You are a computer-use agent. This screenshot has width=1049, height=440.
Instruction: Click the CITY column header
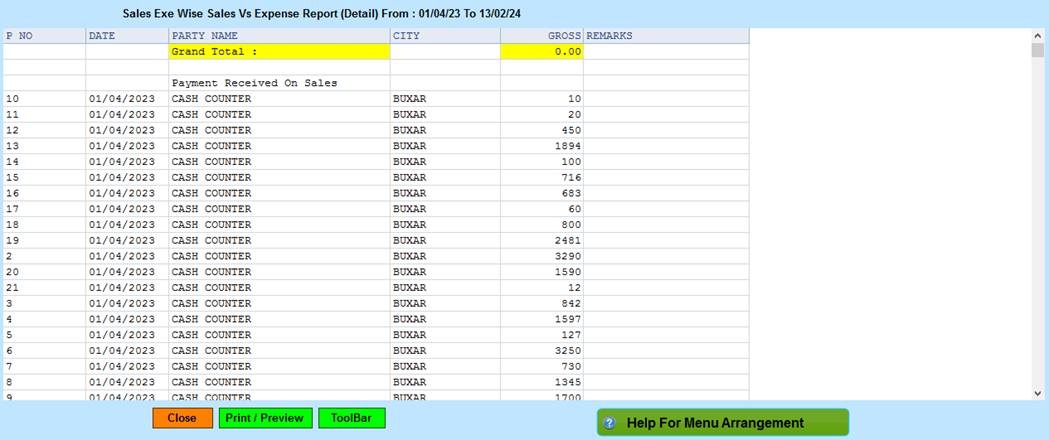click(445, 36)
